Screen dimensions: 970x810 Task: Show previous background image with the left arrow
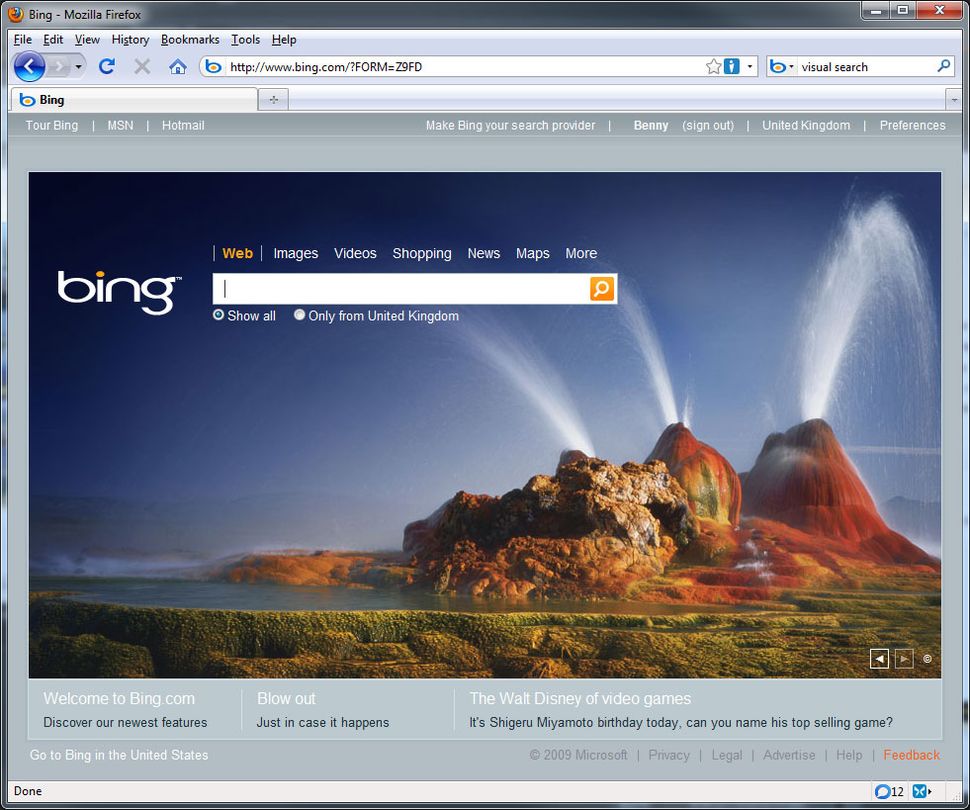pos(880,658)
